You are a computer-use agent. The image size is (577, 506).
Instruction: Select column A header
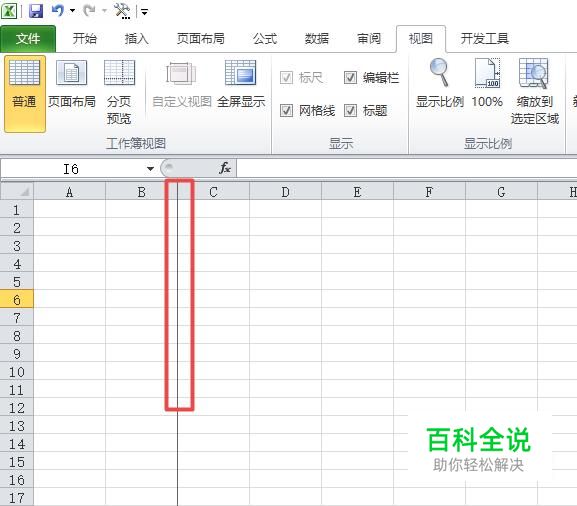[x=70, y=192]
